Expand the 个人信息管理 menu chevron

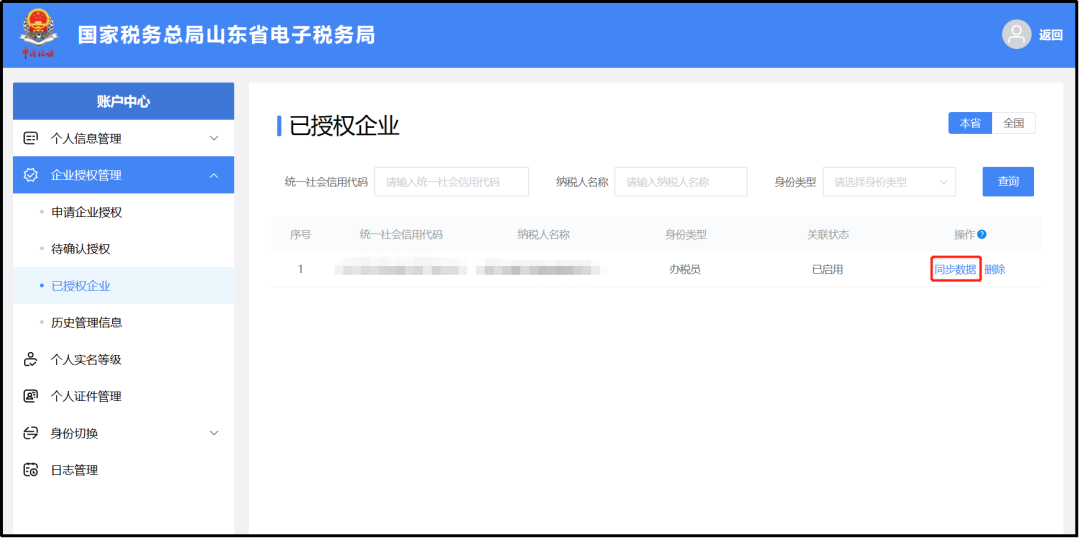[213, 138]
